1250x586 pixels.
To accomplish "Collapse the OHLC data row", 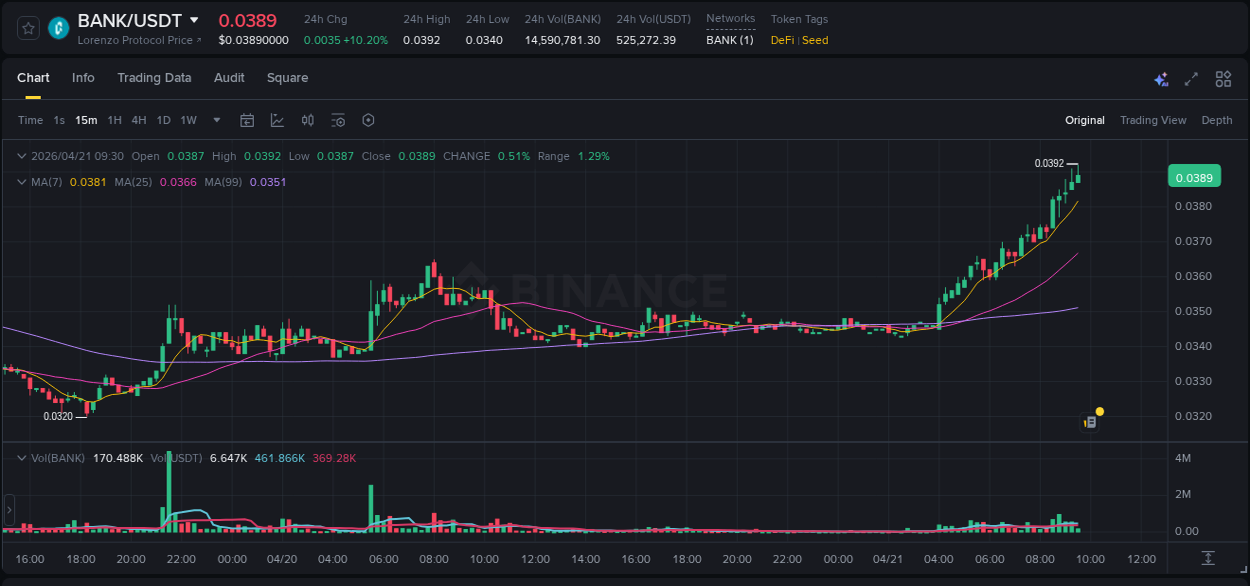I will (x=22, y=156).
